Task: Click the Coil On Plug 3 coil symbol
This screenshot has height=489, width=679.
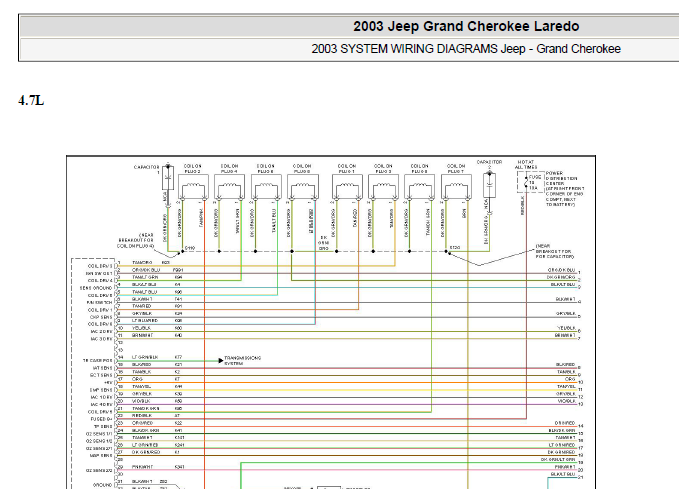Action: tap(383, 187)
